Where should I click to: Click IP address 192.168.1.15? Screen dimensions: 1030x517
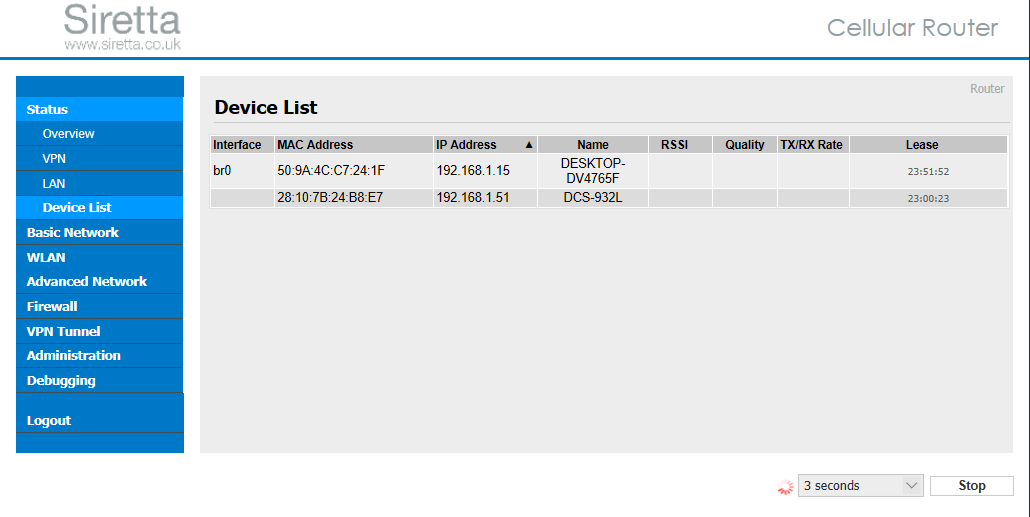[473, 171]
